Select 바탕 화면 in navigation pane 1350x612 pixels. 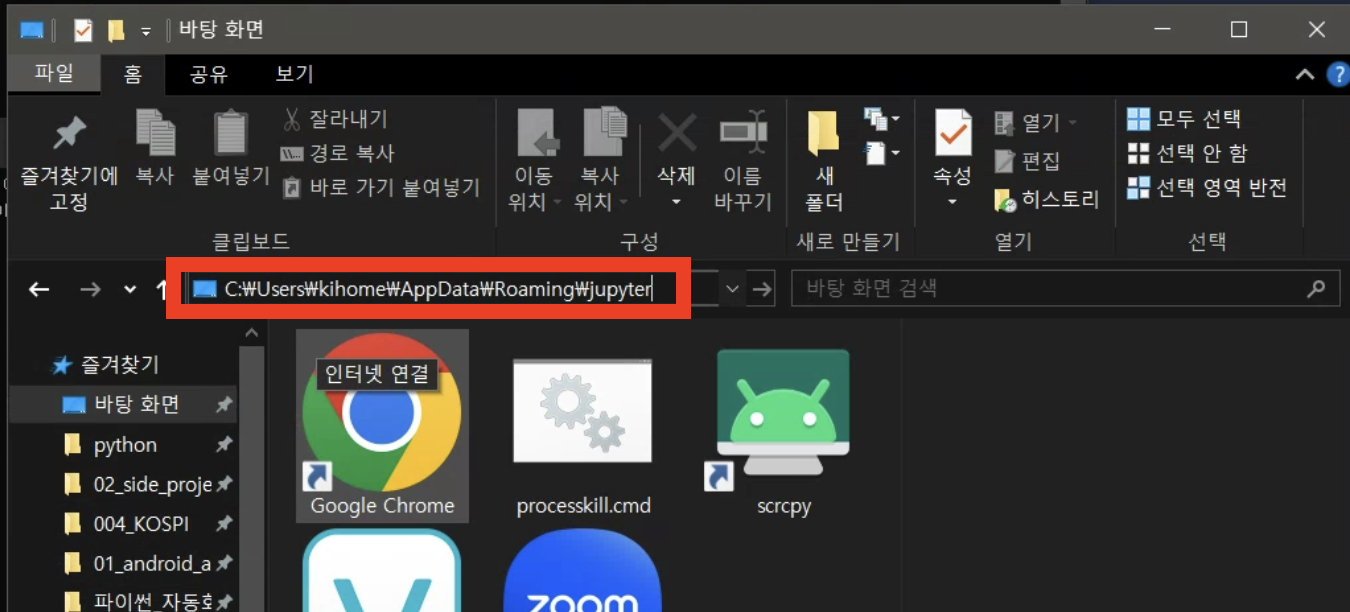(123, 404)
